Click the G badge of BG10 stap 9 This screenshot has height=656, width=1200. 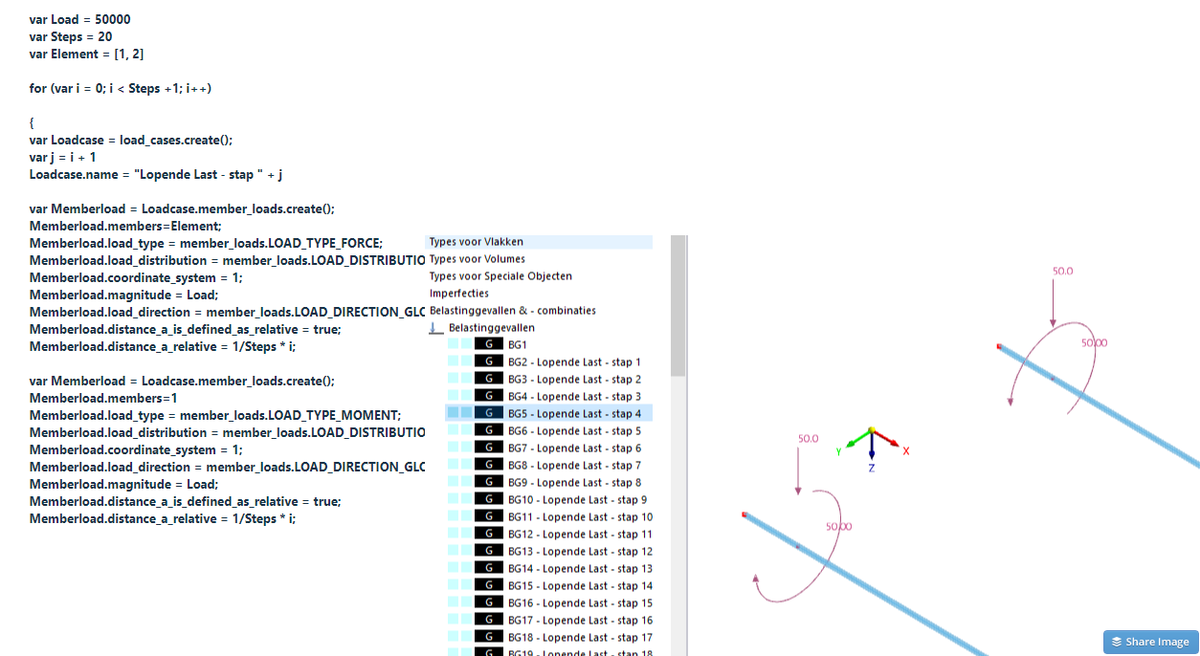click(488, 499)
